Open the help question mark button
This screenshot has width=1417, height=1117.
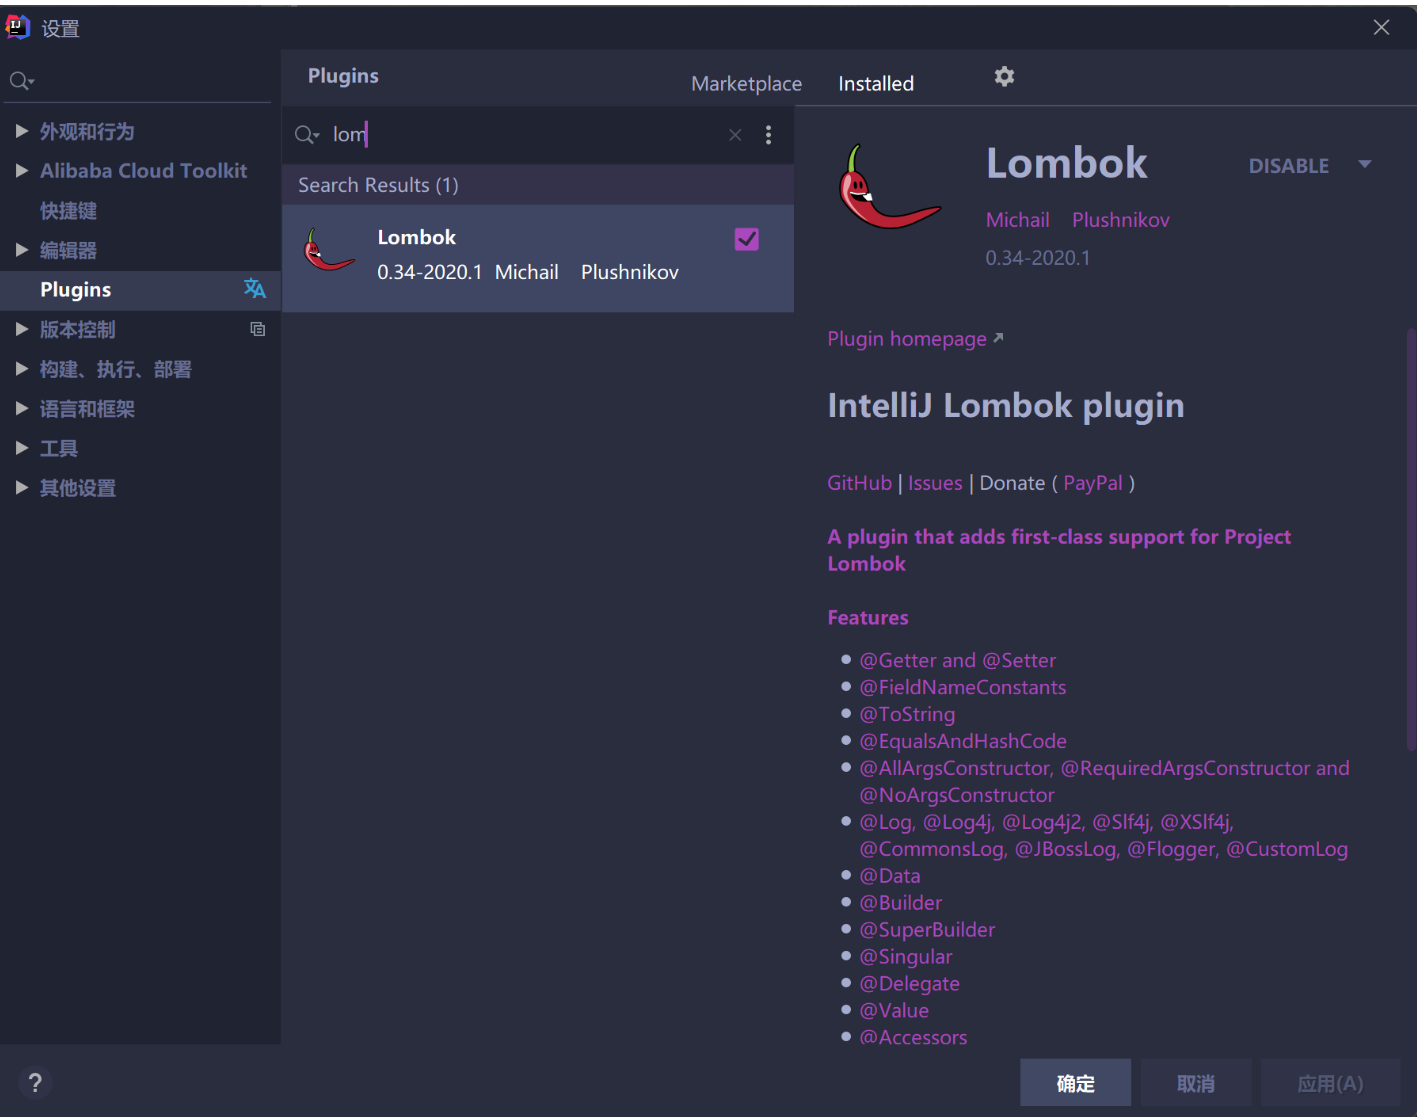pos(35,1082)
